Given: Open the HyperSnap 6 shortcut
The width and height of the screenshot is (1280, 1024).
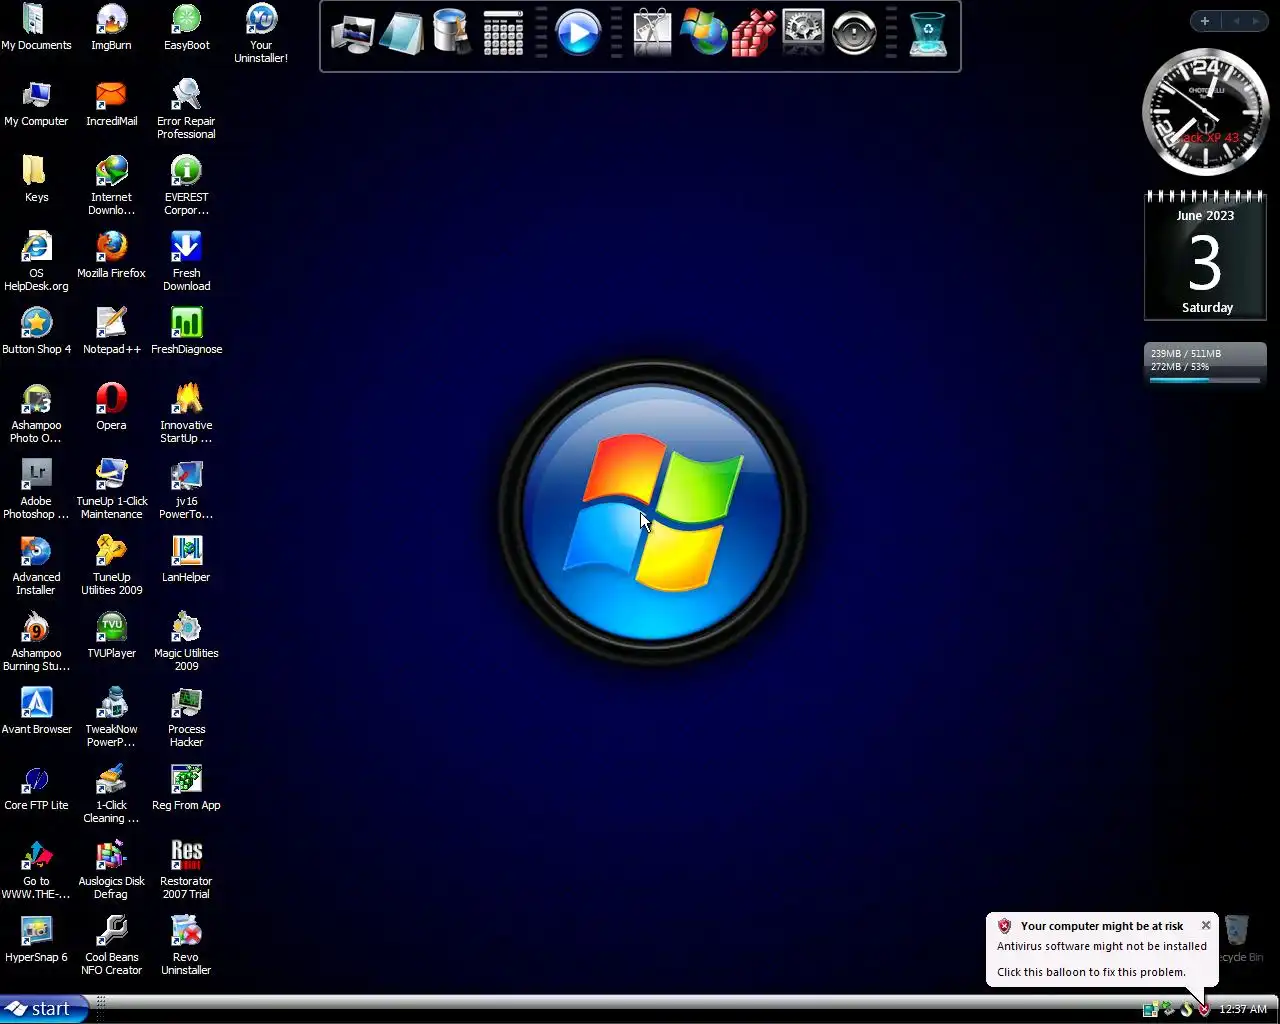Looking at the screenshot, I should (36, 940).
